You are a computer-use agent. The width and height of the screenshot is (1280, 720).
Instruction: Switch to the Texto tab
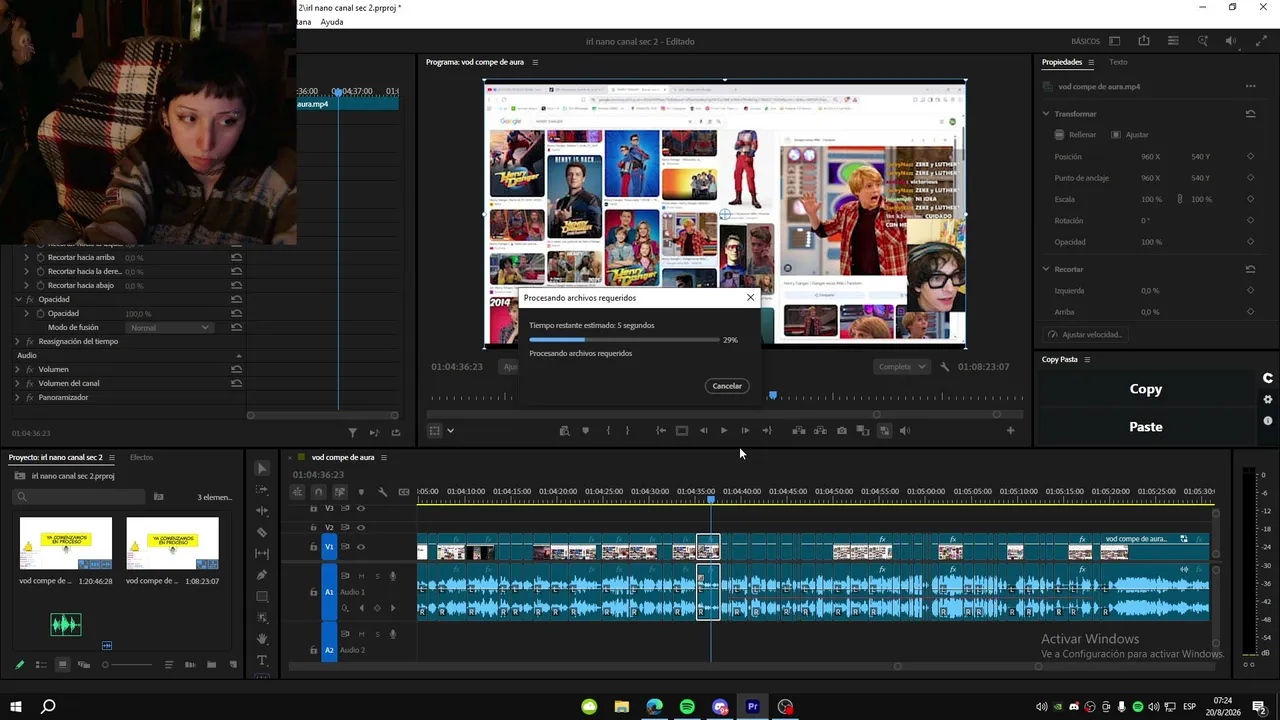click(1118, 62)
